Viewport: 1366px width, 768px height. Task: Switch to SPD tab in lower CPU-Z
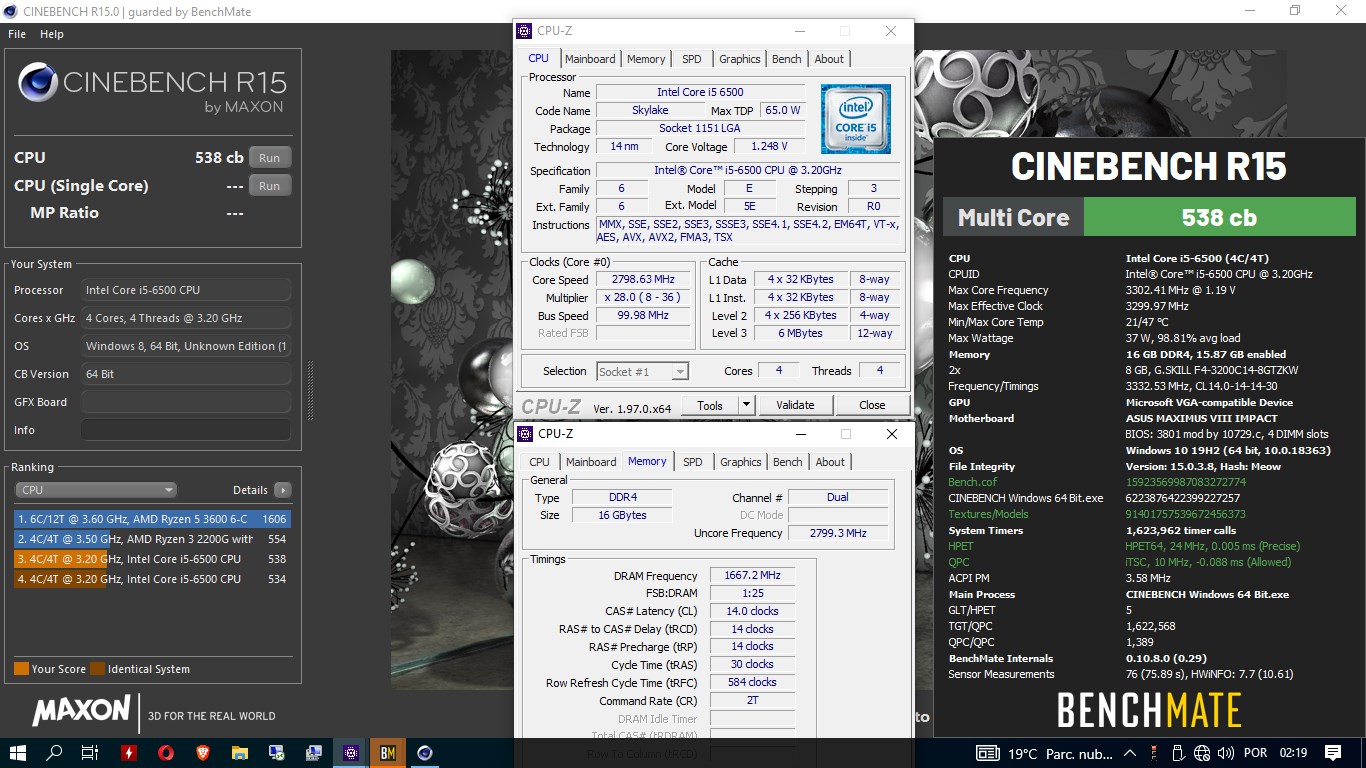(693, 462)
